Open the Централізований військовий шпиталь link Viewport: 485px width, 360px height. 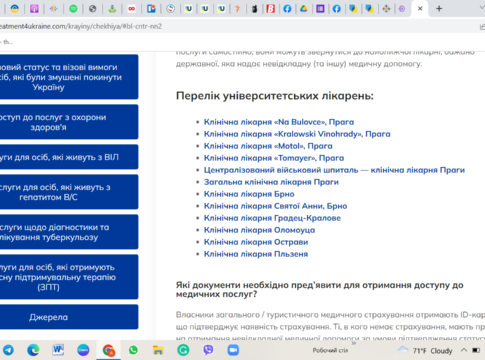334,170
